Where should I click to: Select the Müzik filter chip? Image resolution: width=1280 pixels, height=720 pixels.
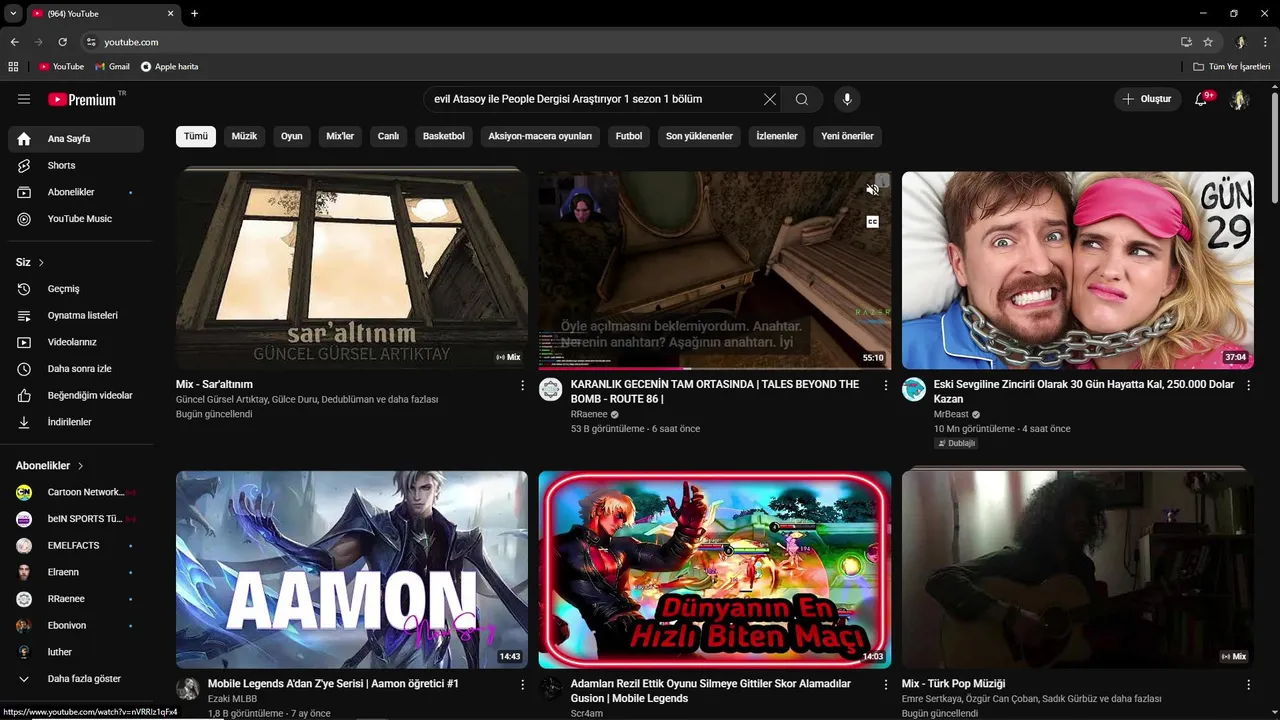245,136
